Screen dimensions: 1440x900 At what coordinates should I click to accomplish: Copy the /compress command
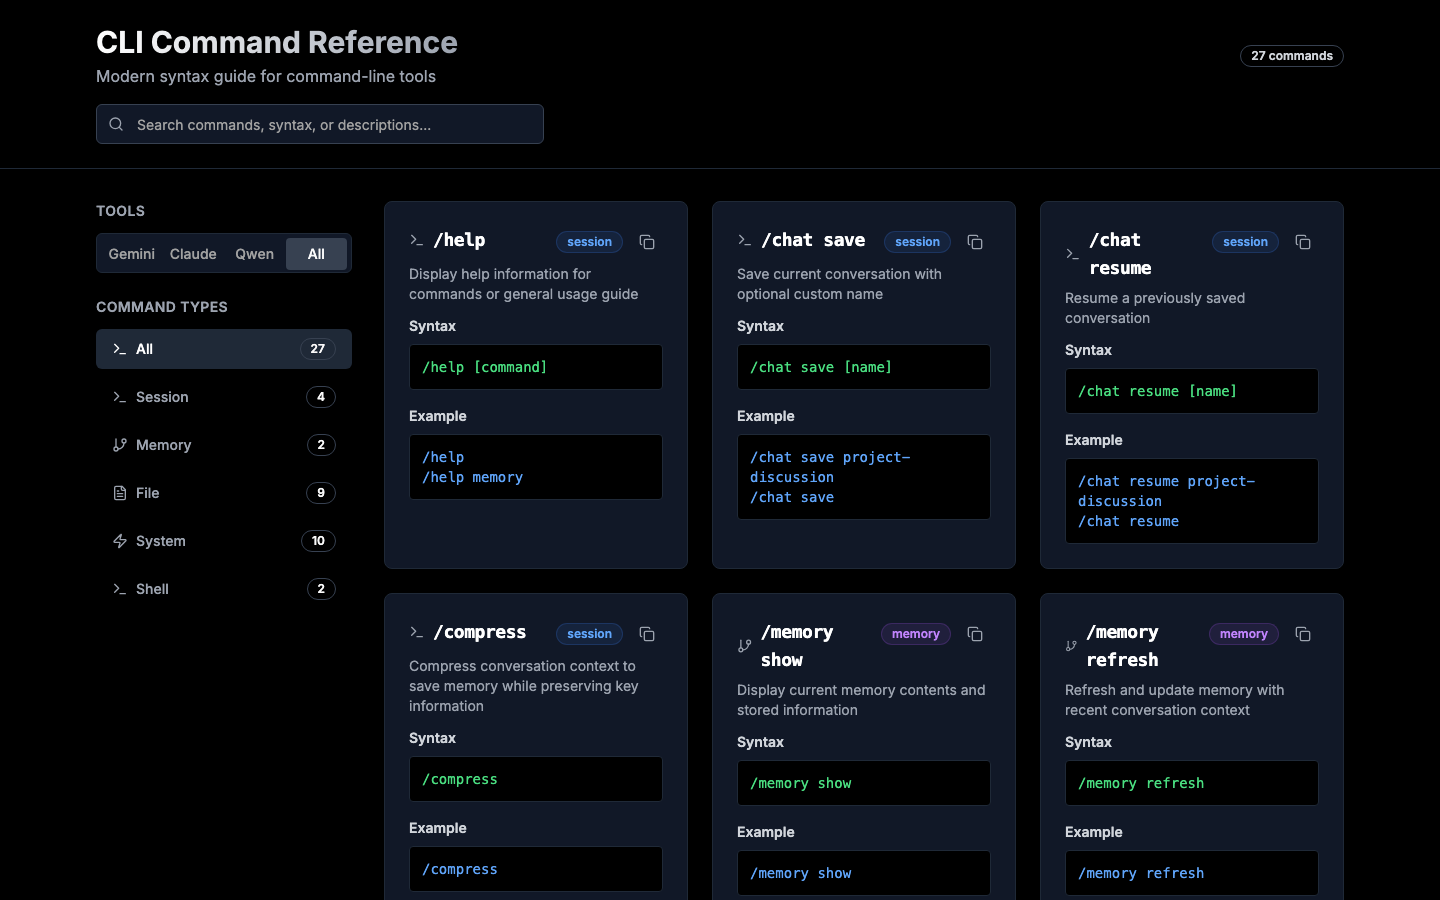pyautogui.click(x=647, y=634)
